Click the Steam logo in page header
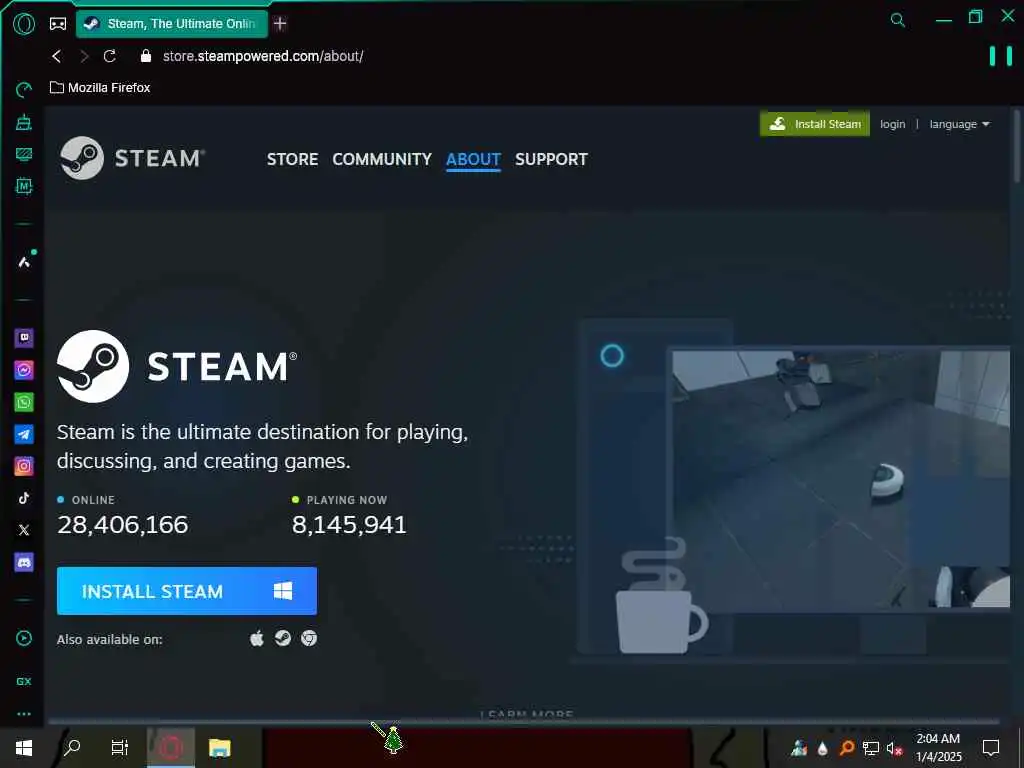Screen dimensions: 1024x768 [x=133, y=158]
